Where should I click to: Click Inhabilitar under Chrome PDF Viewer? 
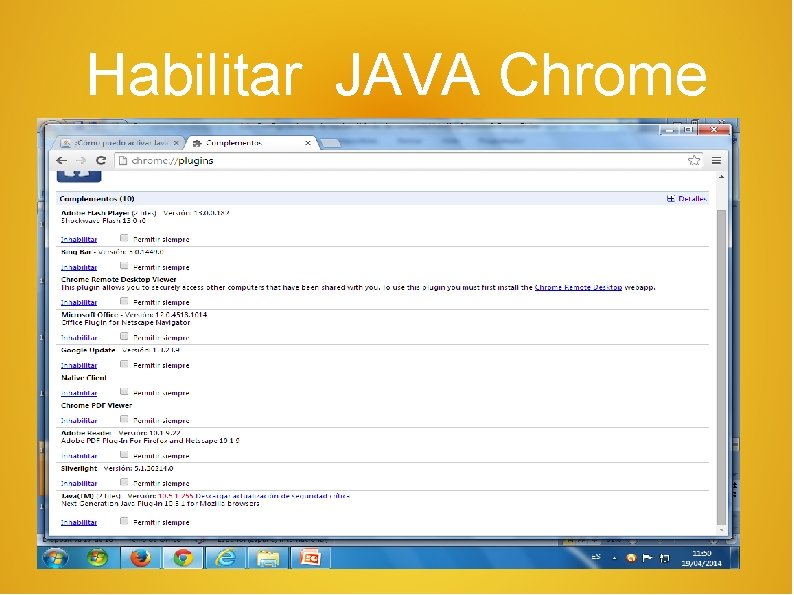(x=79, y=421)
